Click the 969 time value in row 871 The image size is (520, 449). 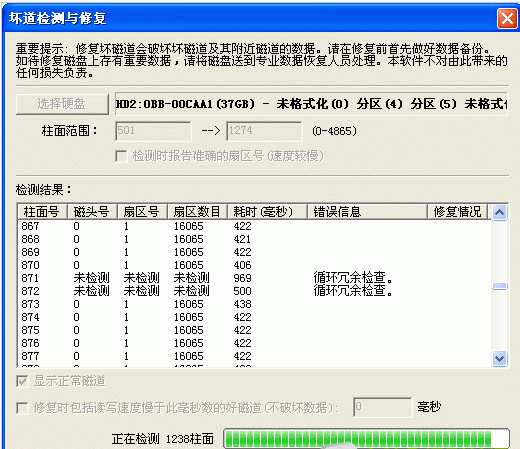click(242, 278)
